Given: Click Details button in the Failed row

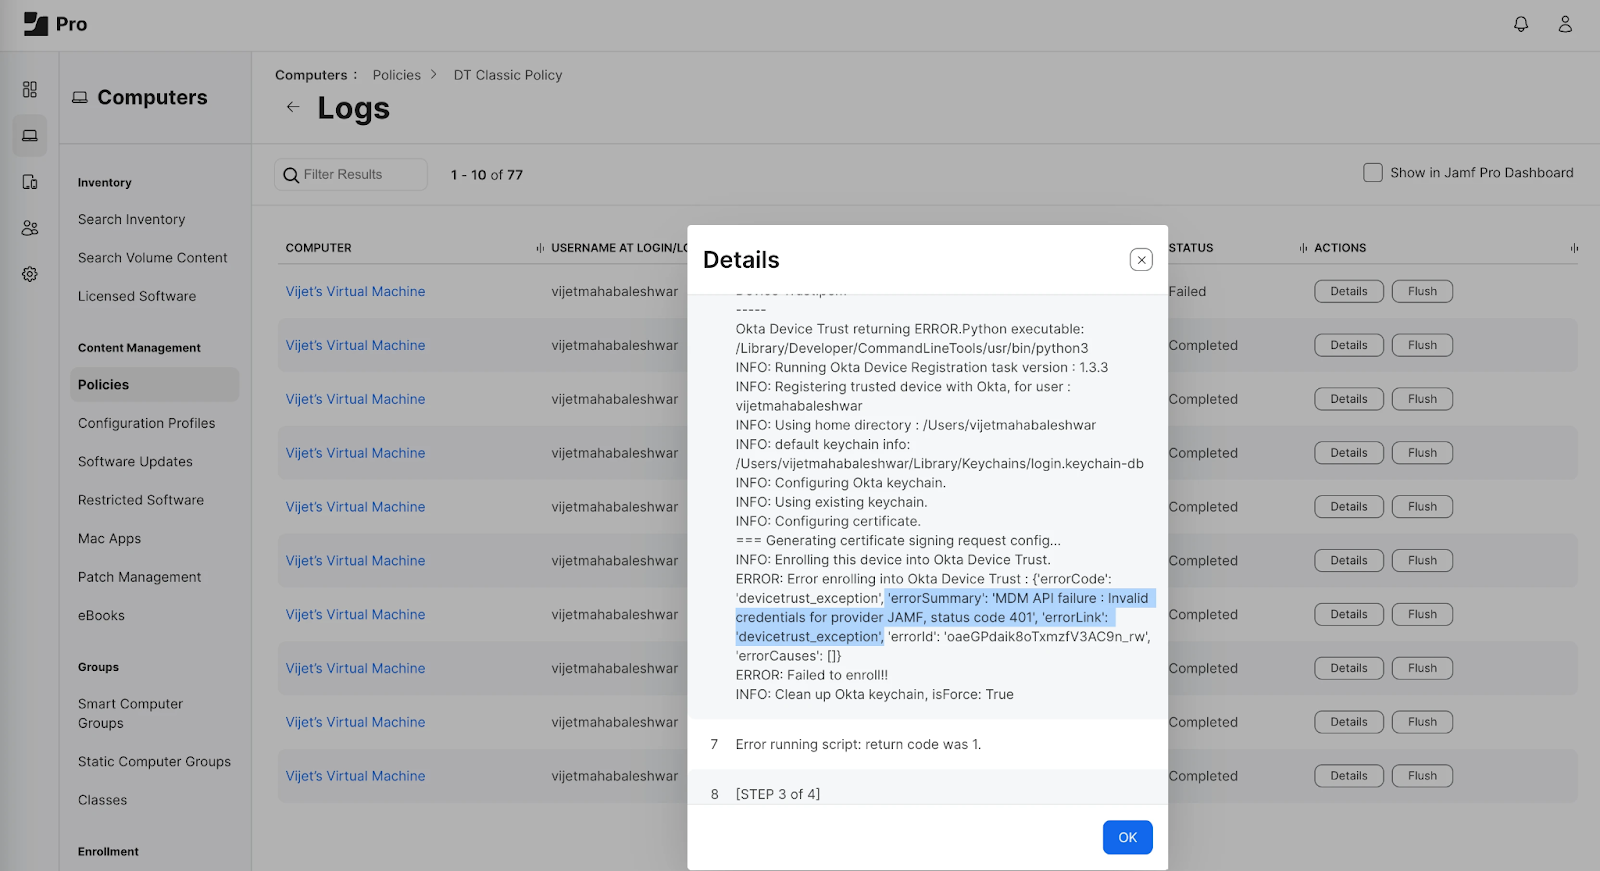Looking at the screenshot, I should [x=1349, y=292].
